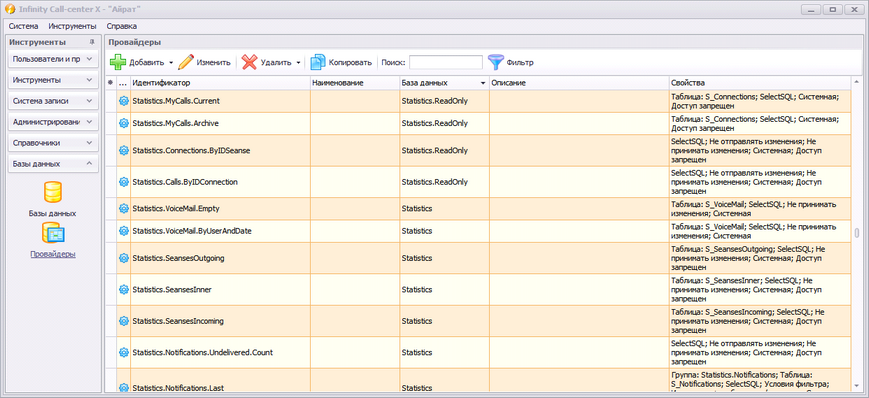Click gear icon of Statistics.VoiceMail.Empty row
Screen dimensions: 869x398
tap(124, 208)
